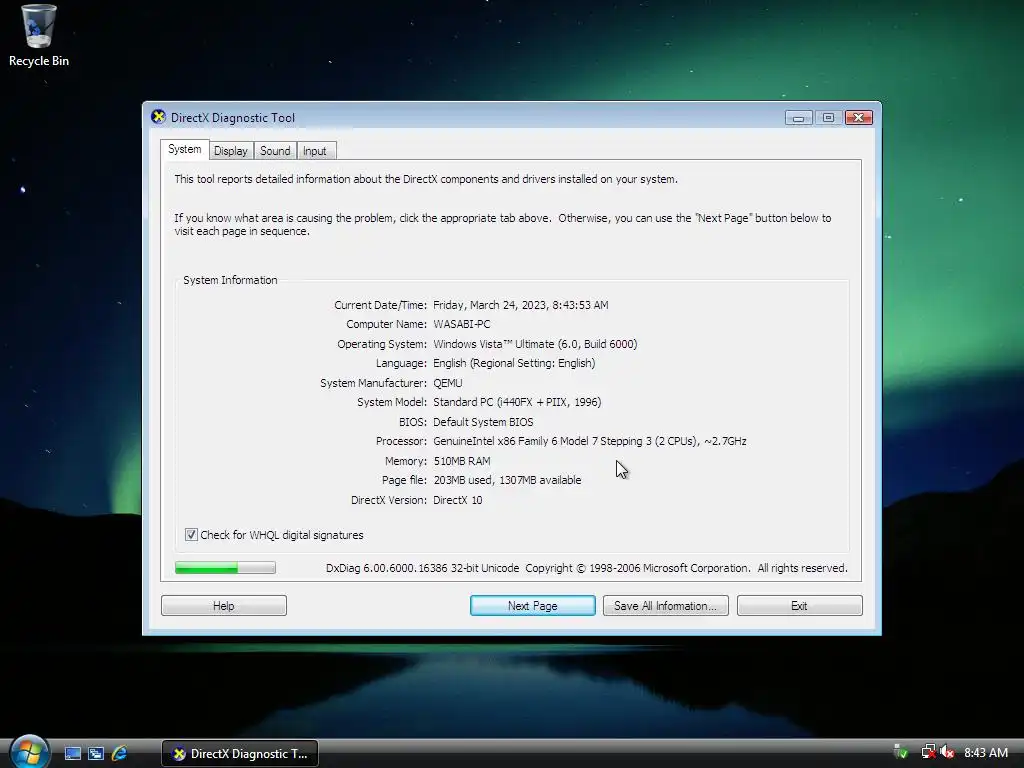The width and height of the screenshot is (1024, 768).
Task: Click the 'DxDiag 6.00.6000.16386 32-bit Unicode' text
Action: click(x=423, y=568)
